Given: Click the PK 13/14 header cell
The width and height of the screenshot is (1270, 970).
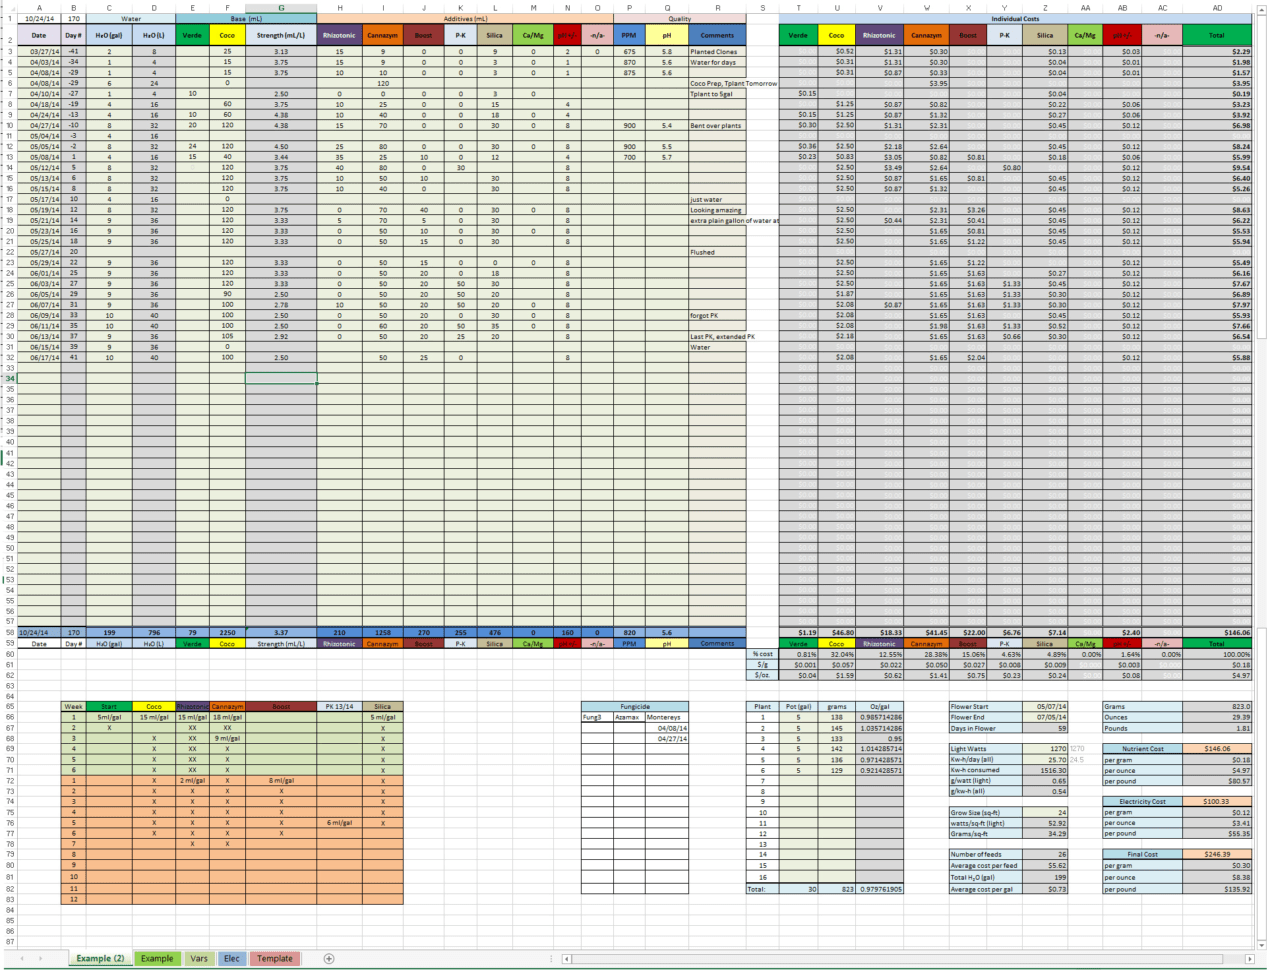Looking at the screenshot, I should [339, 706].
